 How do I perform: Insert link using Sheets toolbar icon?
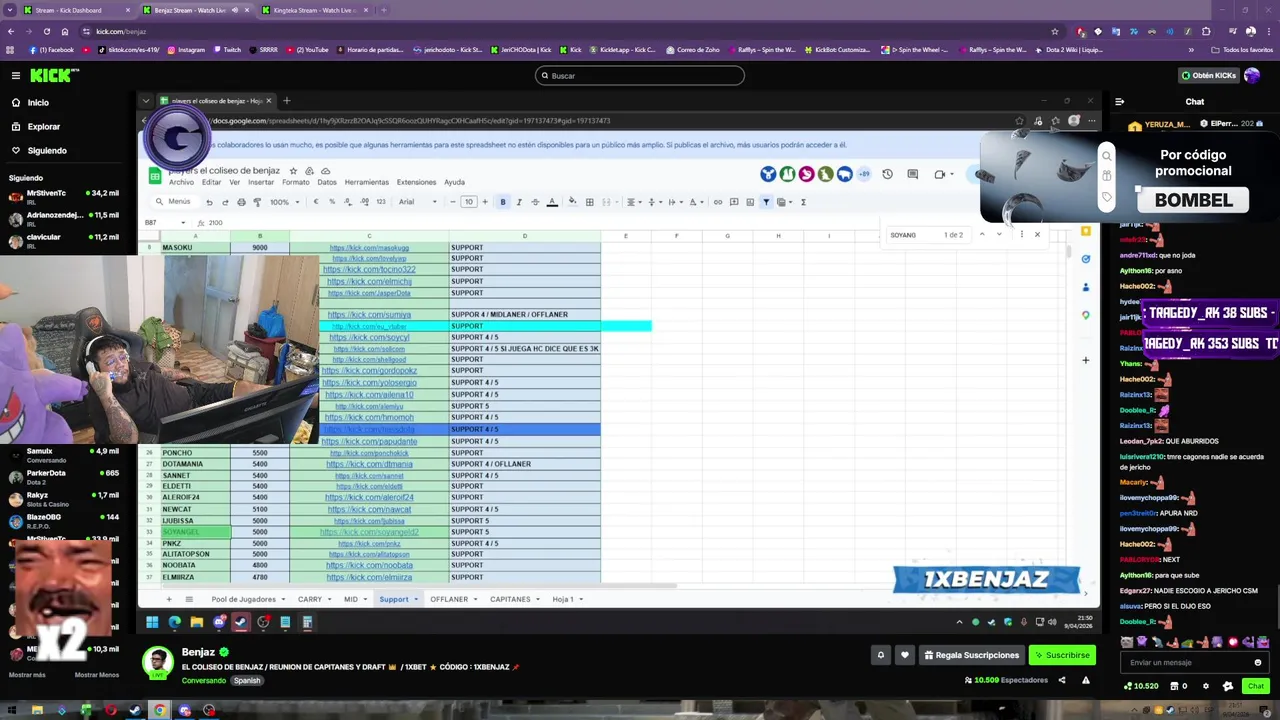718,202
